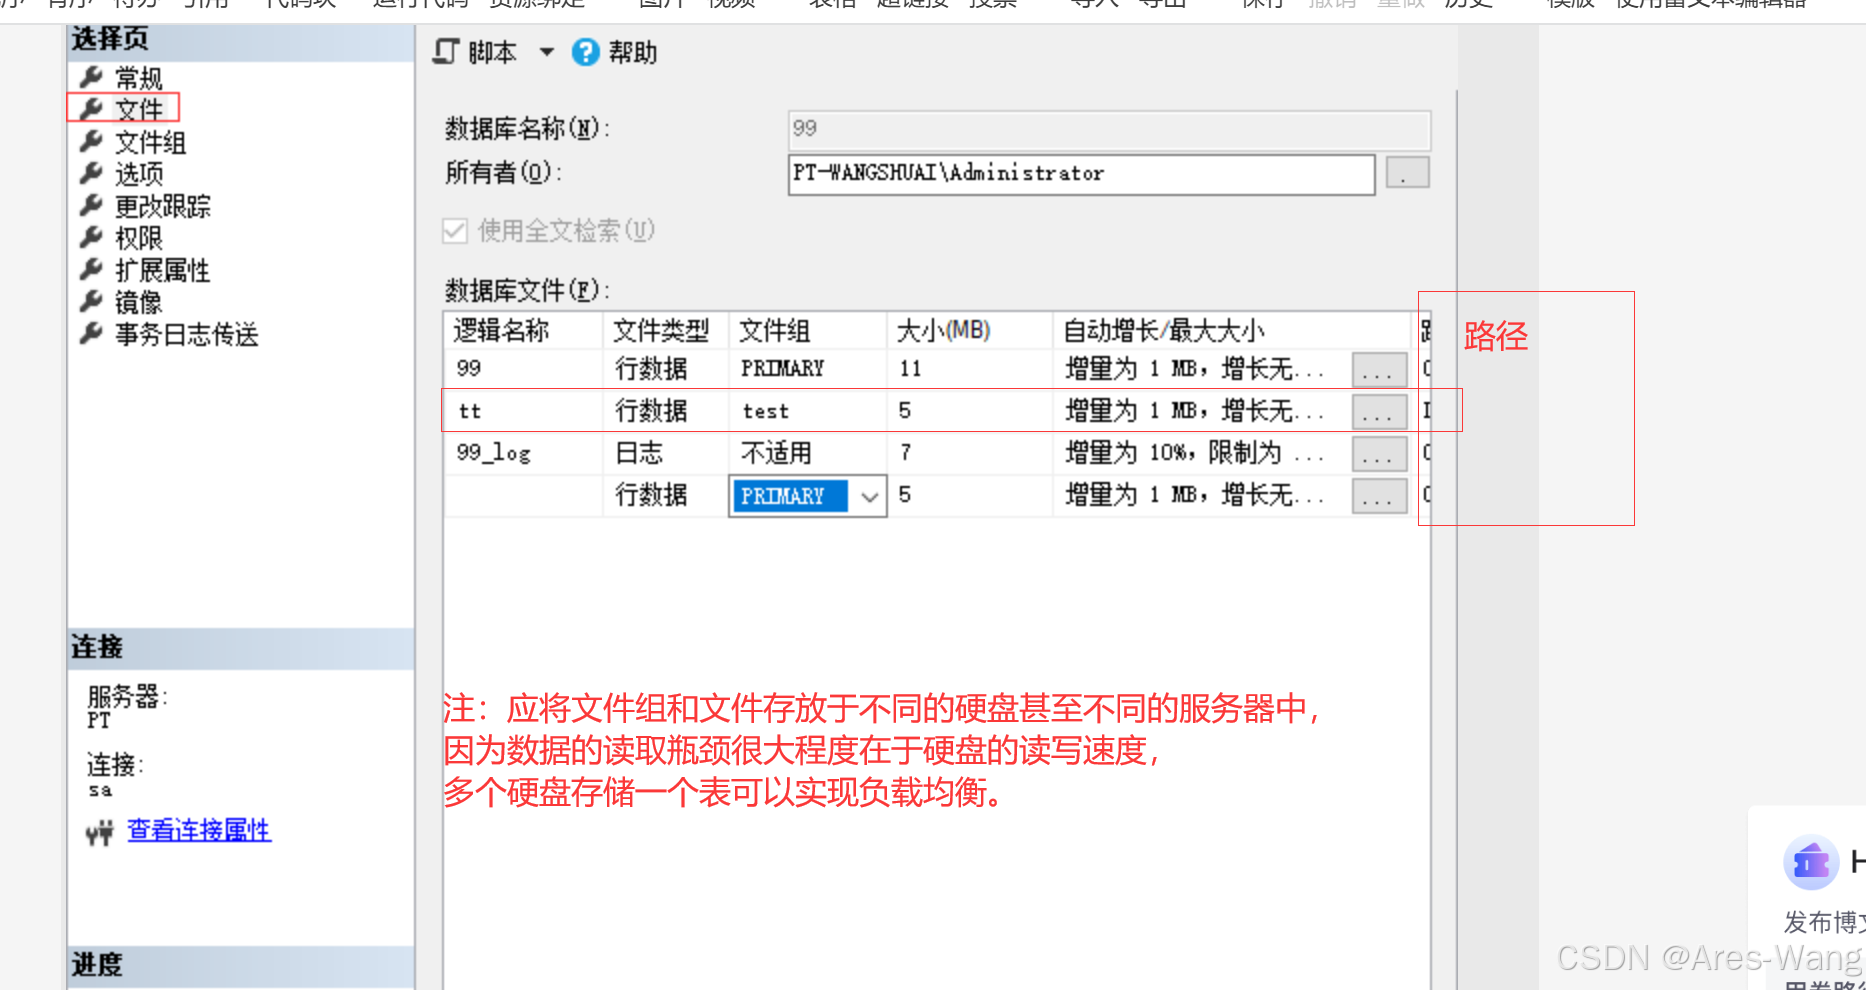Click the 行数据 file type cell for row 99

(x=666, y=368)
